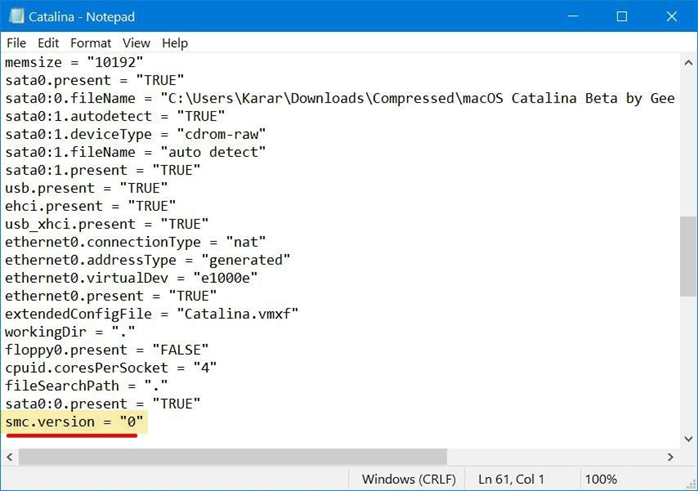Image resolution: width=698 pixels, height=491 pixels.
Task: Open the View menu
Action: click(136, 43)
